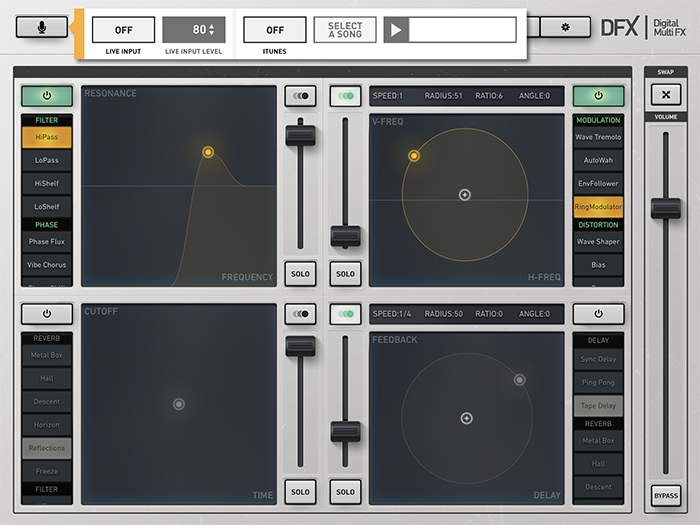This screenshot has height=525, width=700.
Task: Solo the Delay effect slot
Action: click(346, 492)
